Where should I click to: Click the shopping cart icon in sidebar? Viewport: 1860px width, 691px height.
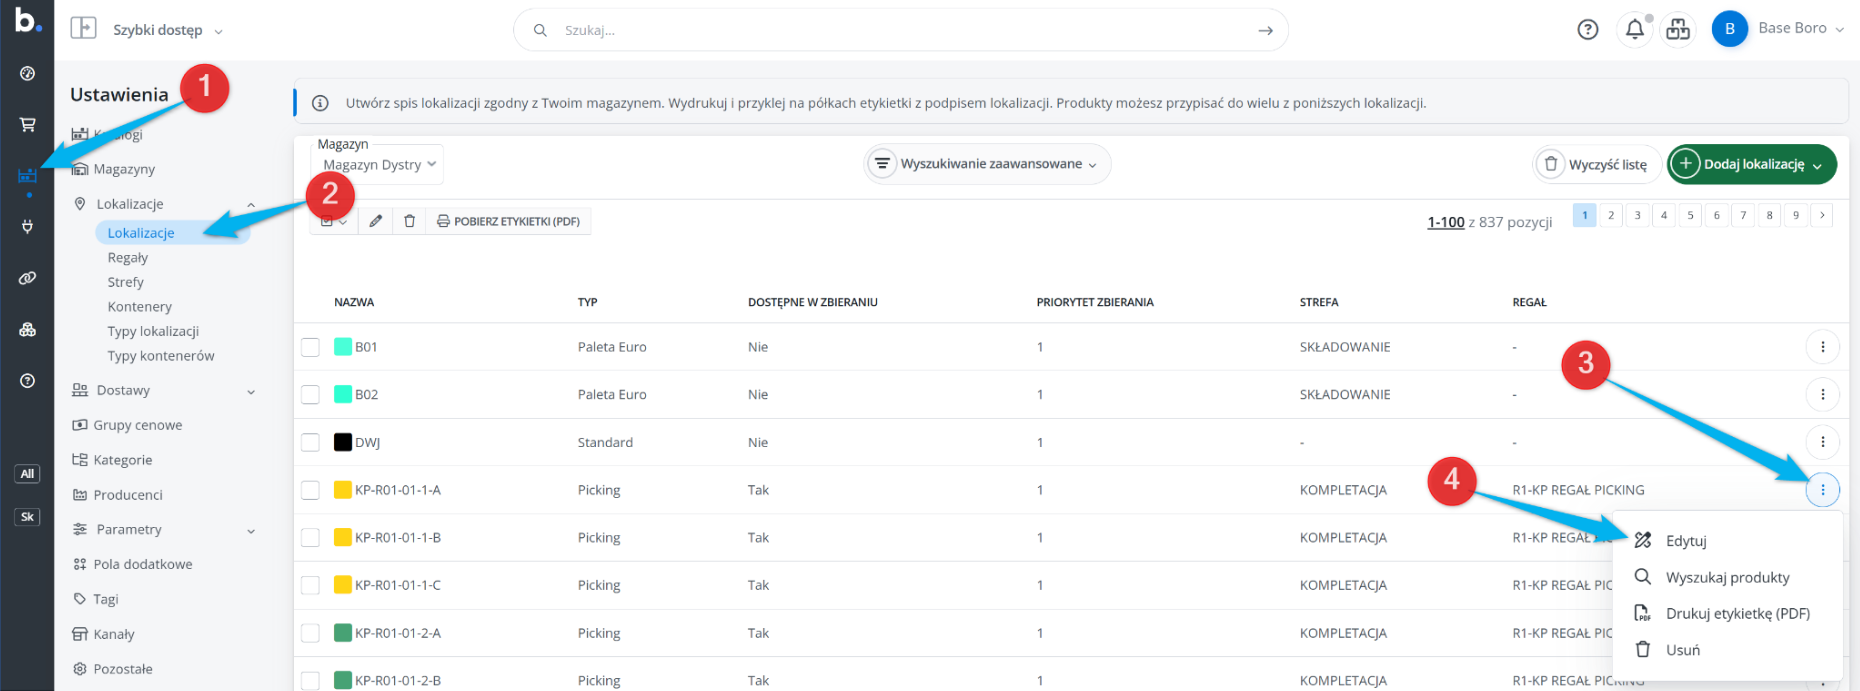tap(27, 124)
